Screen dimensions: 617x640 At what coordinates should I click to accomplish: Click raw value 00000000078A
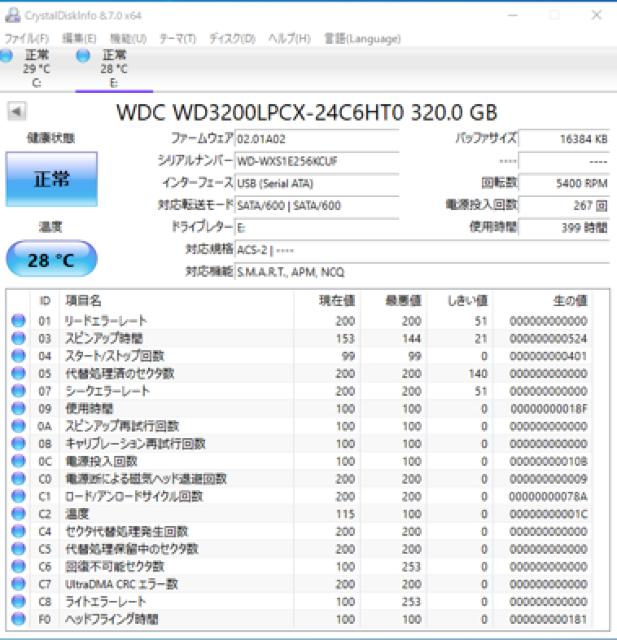[x=548, y=496]
